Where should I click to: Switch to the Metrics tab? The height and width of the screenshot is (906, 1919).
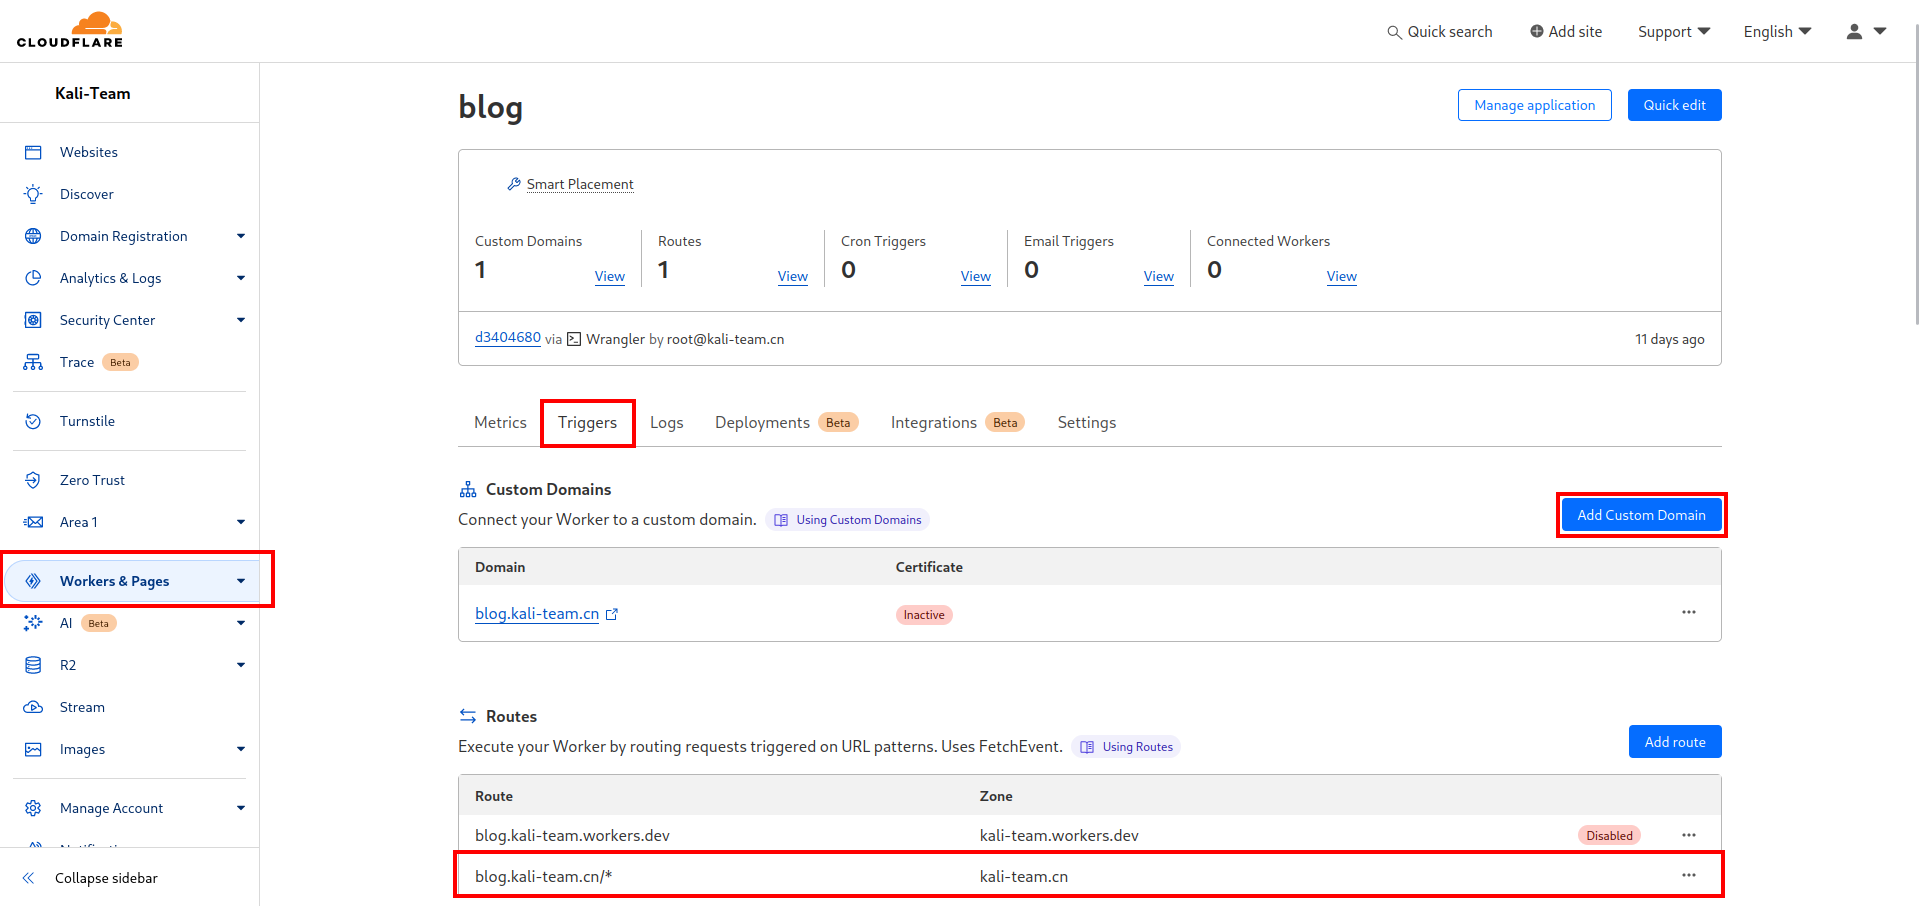click(x=500, y=423)
